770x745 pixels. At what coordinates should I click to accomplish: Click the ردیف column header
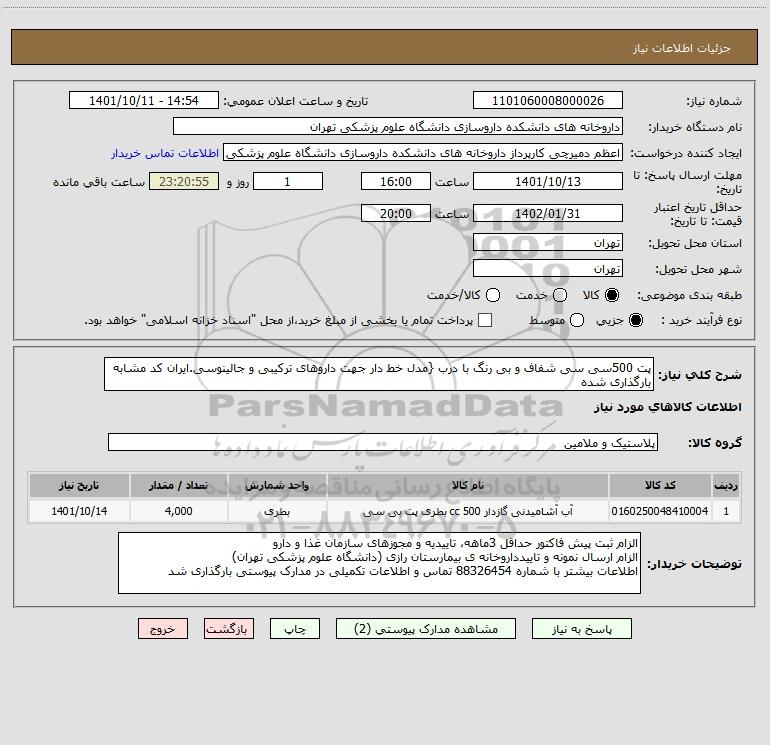click(726, 485)
